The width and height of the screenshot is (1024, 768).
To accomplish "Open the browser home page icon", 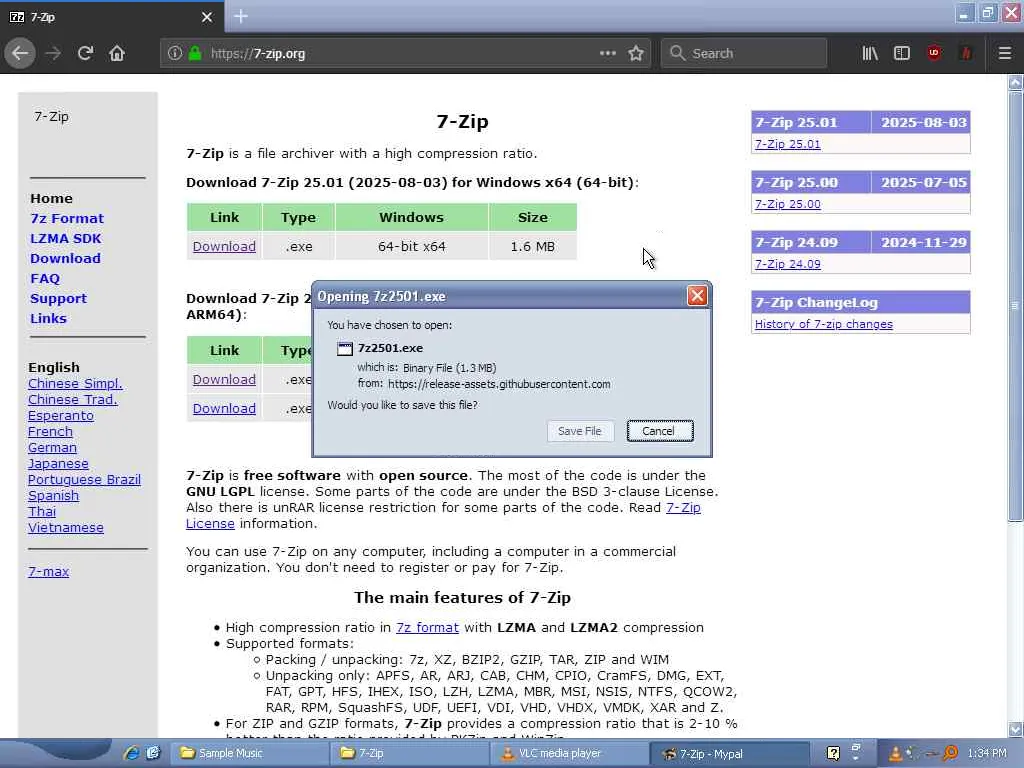I will tap(117, 53).
